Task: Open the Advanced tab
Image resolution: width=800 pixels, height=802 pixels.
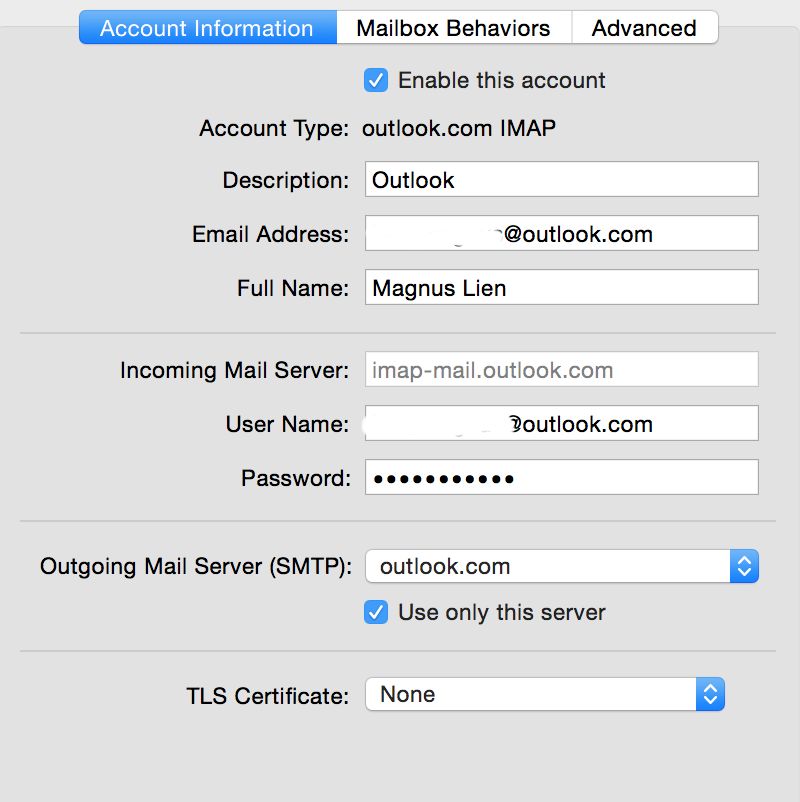Action: click(x=645, y=28)
